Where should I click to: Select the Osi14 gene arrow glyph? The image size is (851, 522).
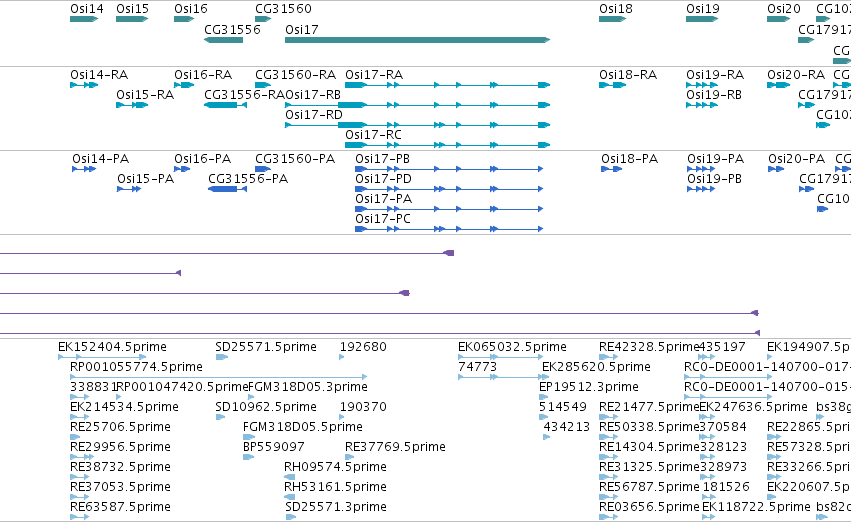tap(84, 19)
